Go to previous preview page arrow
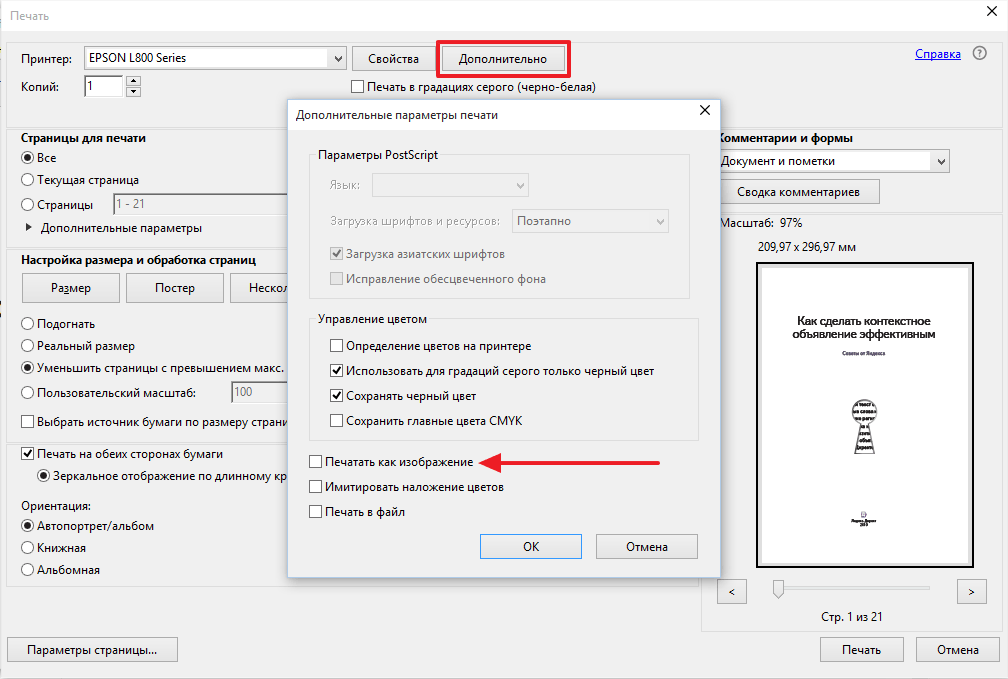The image size is (1008, 679). (732, 591)
